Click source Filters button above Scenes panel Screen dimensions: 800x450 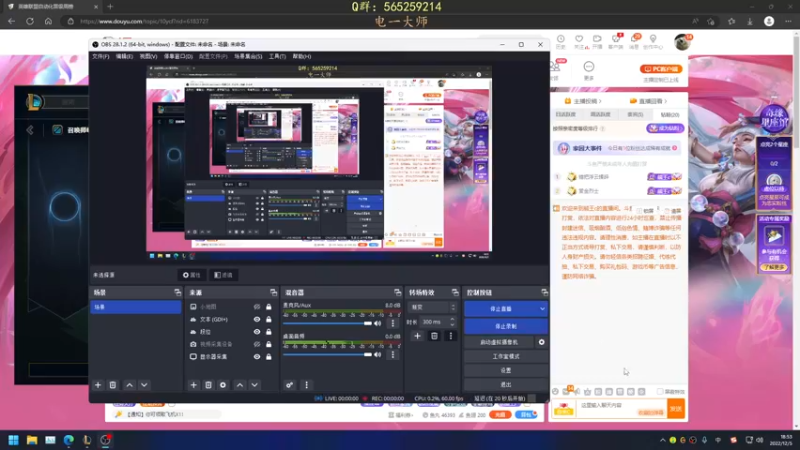(223, 275)
